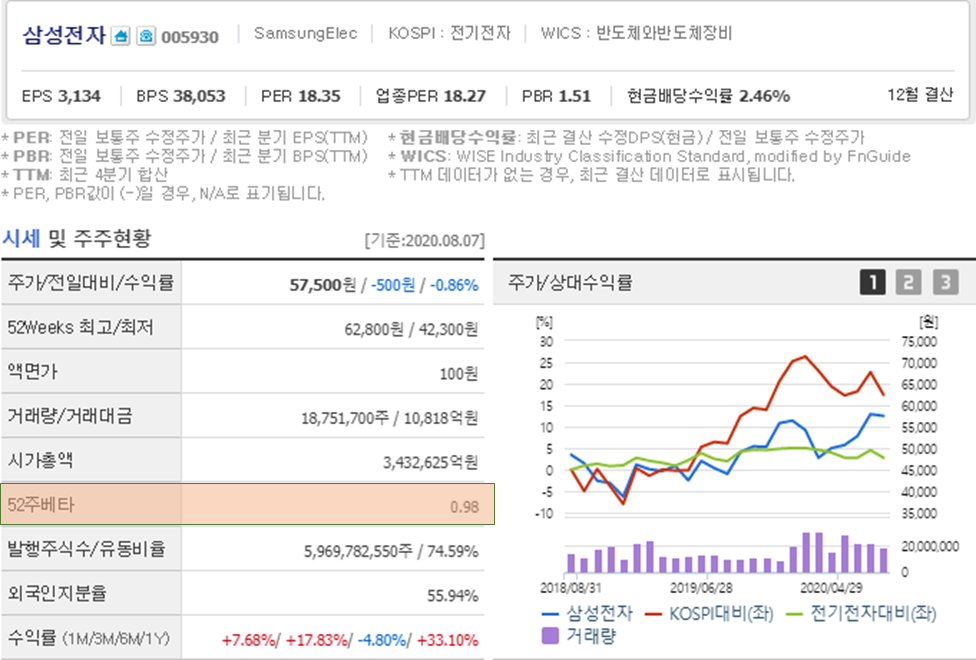
Task: Select the 18,751,700주 / 10,818억원 cell
Action: [x=390, y=418]
